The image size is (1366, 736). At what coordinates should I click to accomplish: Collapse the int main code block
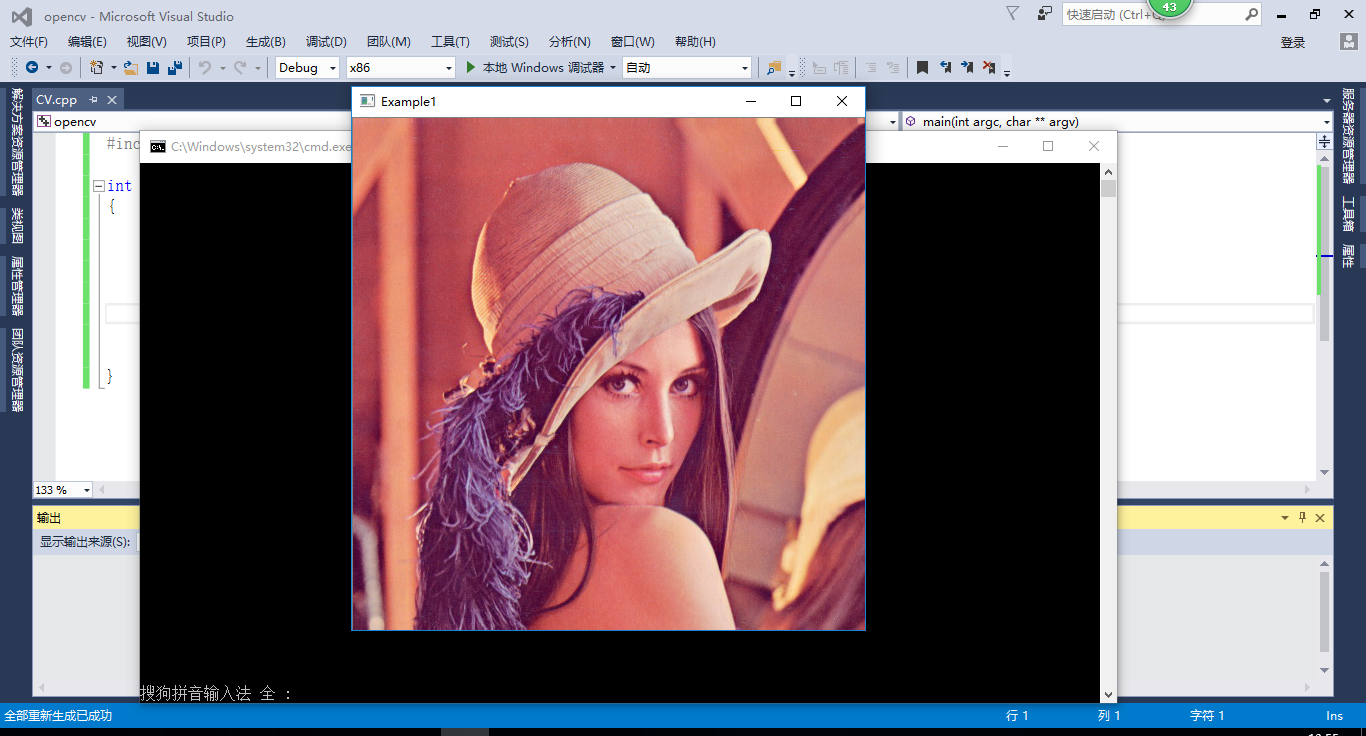pyautogui.click(x=98, y=186)
